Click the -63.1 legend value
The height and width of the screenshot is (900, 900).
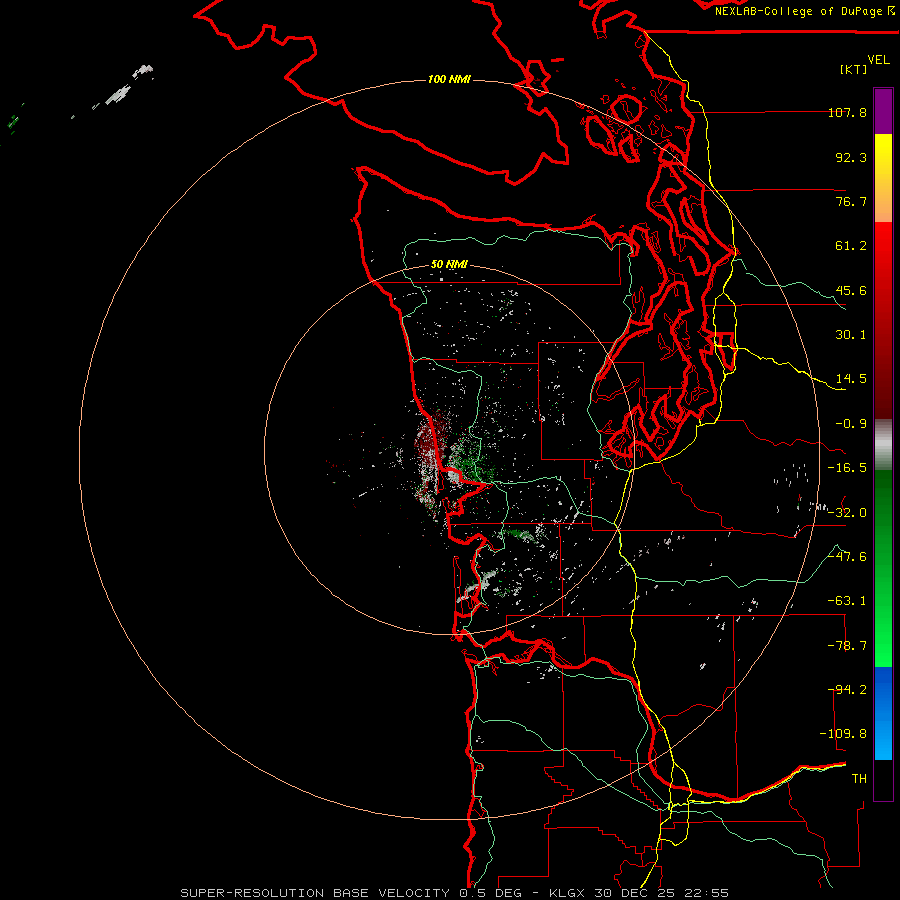(x=847, y=601)
